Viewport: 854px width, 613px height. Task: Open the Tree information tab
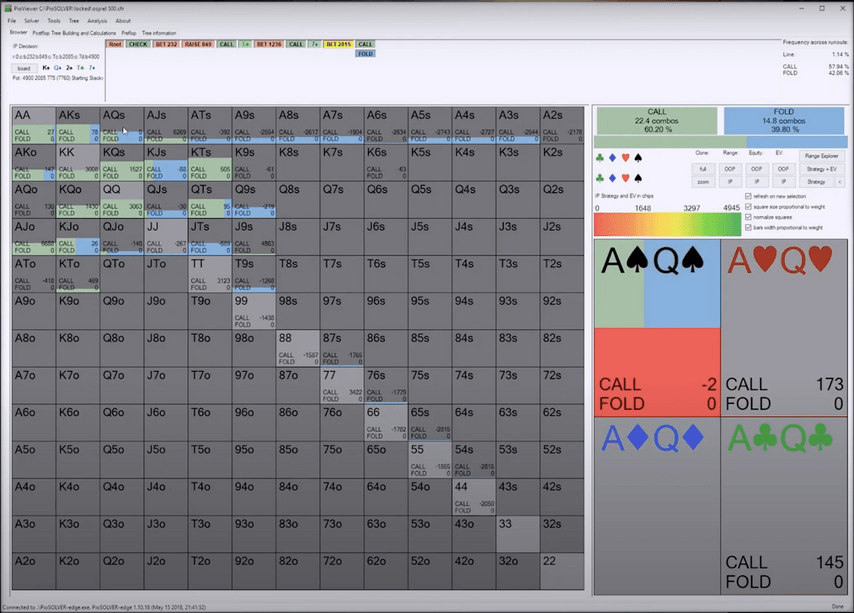[159, 33]
